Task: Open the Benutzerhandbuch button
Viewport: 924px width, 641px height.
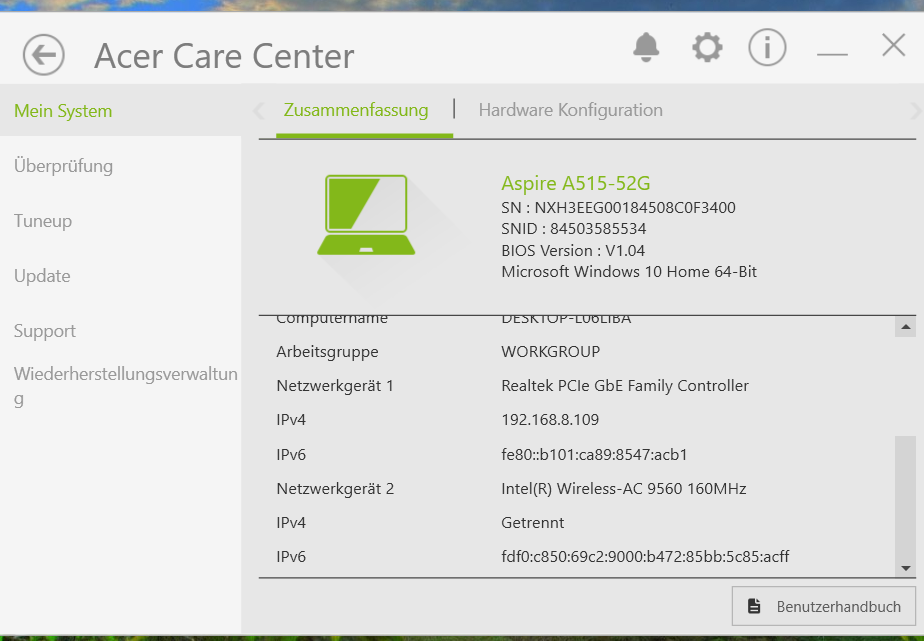Action: tap(824, 606)
